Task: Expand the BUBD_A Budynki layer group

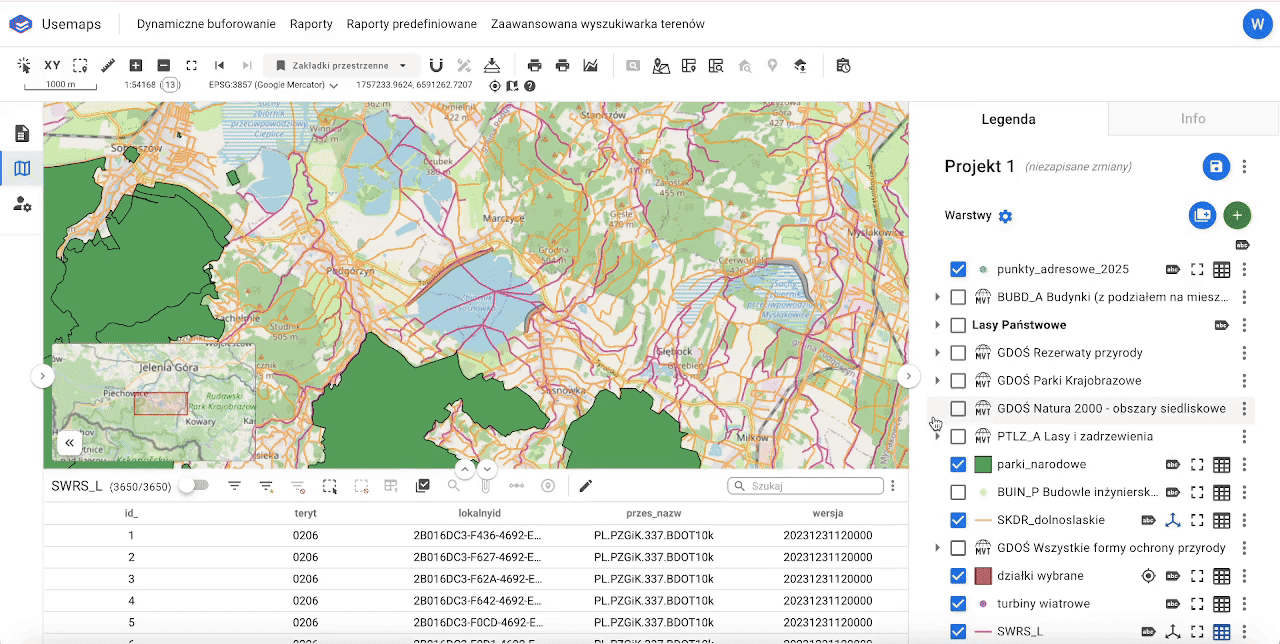Action: (x=937, y=297)
